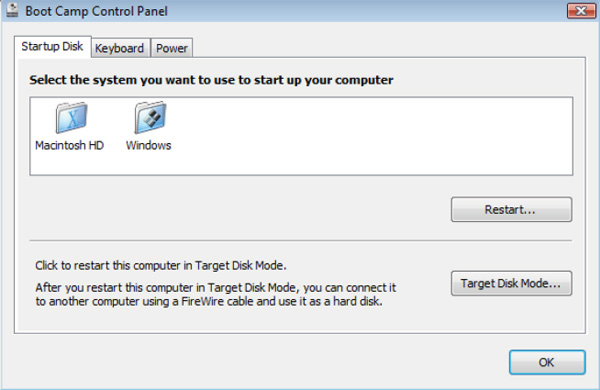Click the "Select the system" heading text
600x390 pixels.
click(211, 80)
